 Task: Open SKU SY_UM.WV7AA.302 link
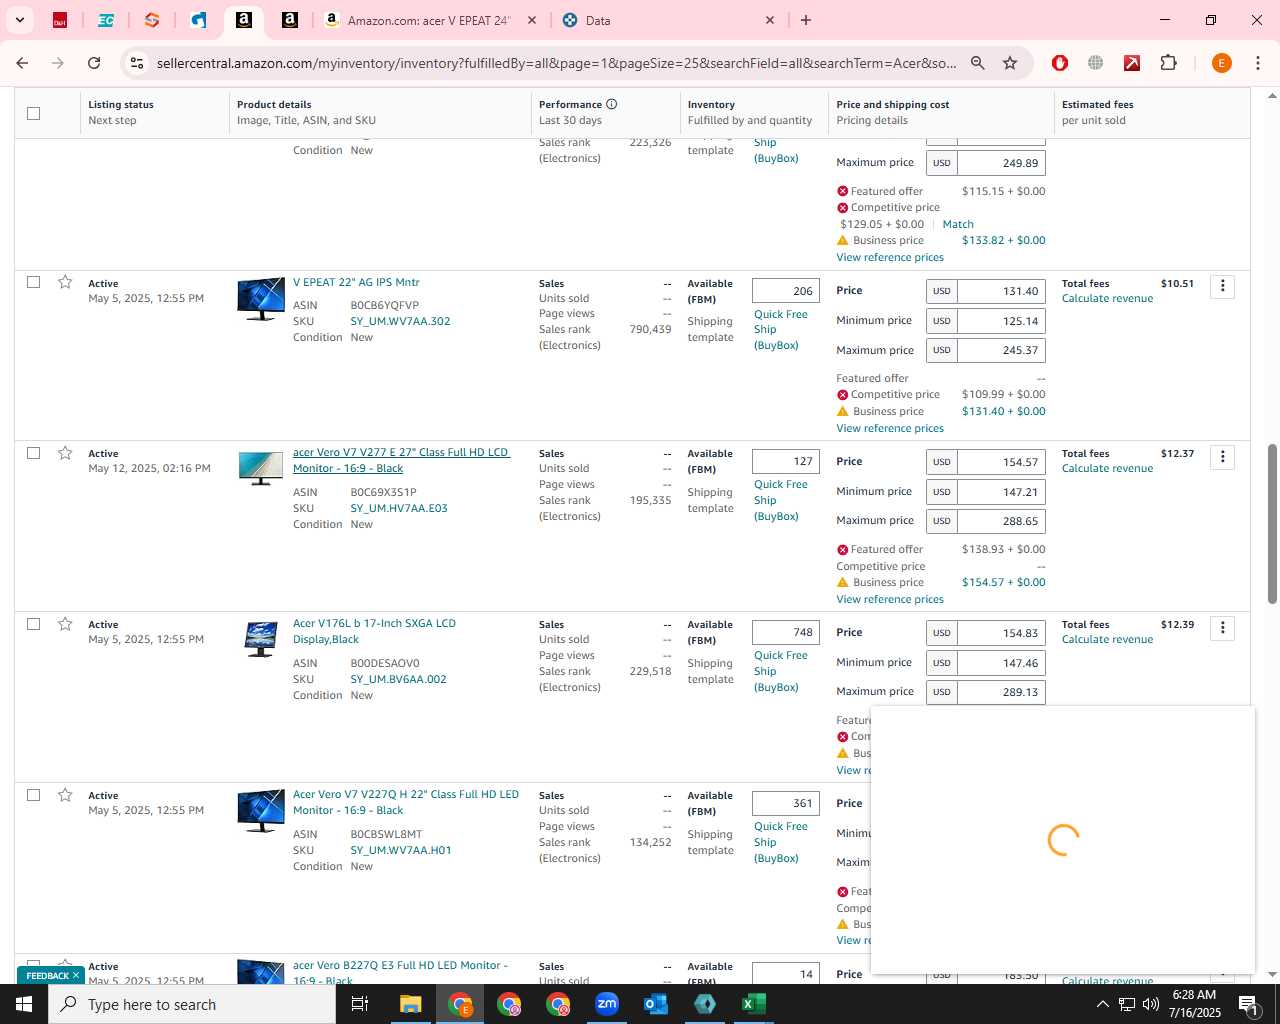click(400, 321)
